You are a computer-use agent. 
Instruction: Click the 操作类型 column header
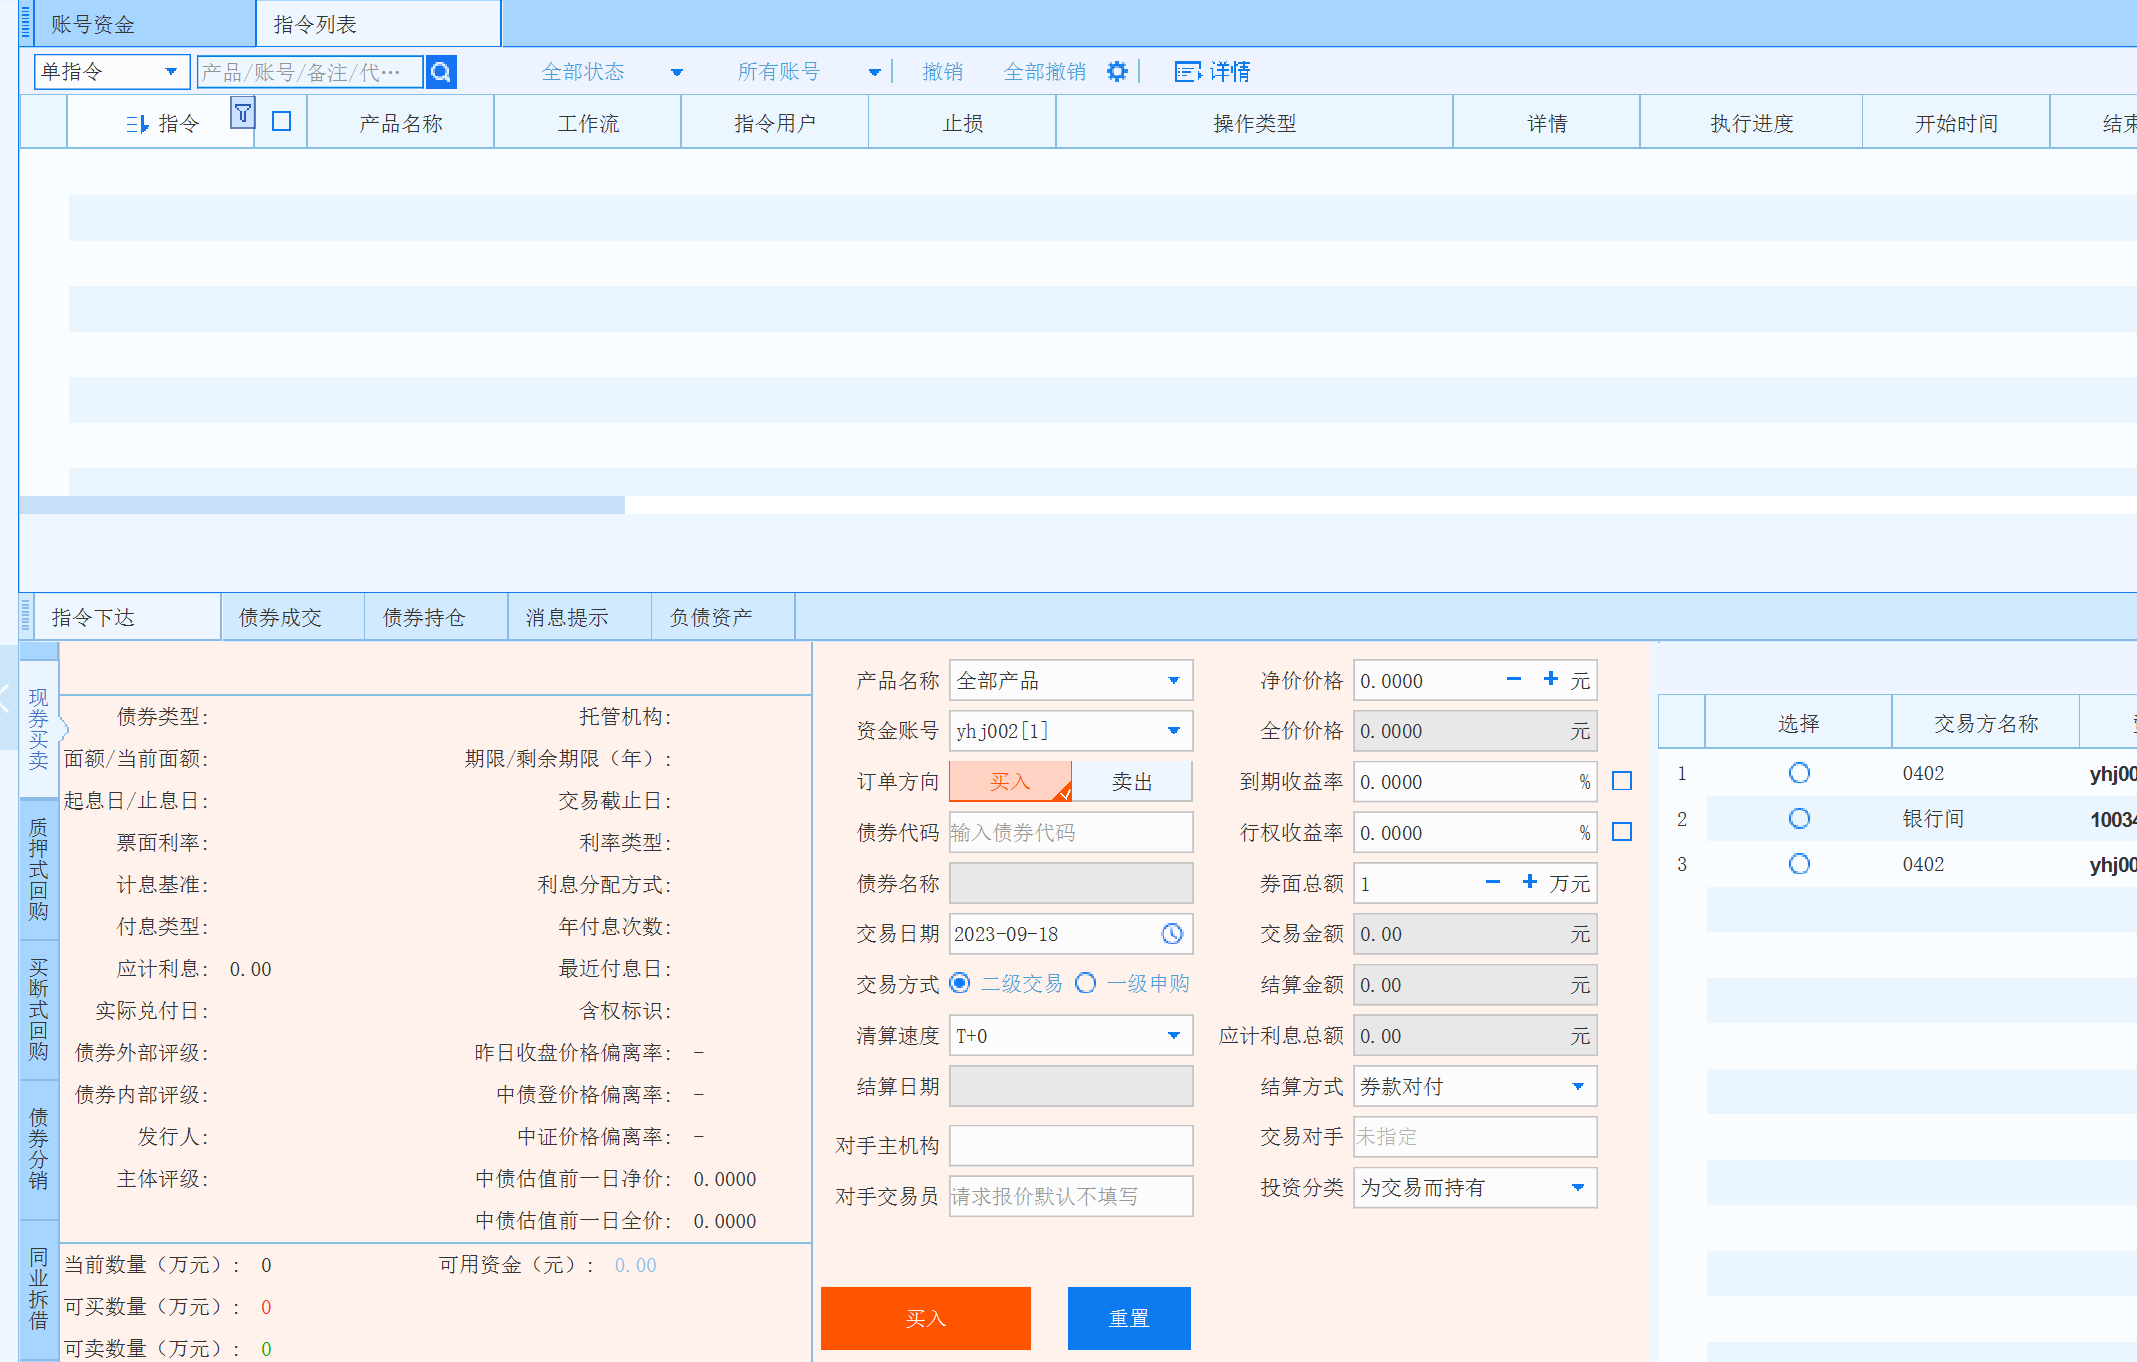[x=1254, y=123]
